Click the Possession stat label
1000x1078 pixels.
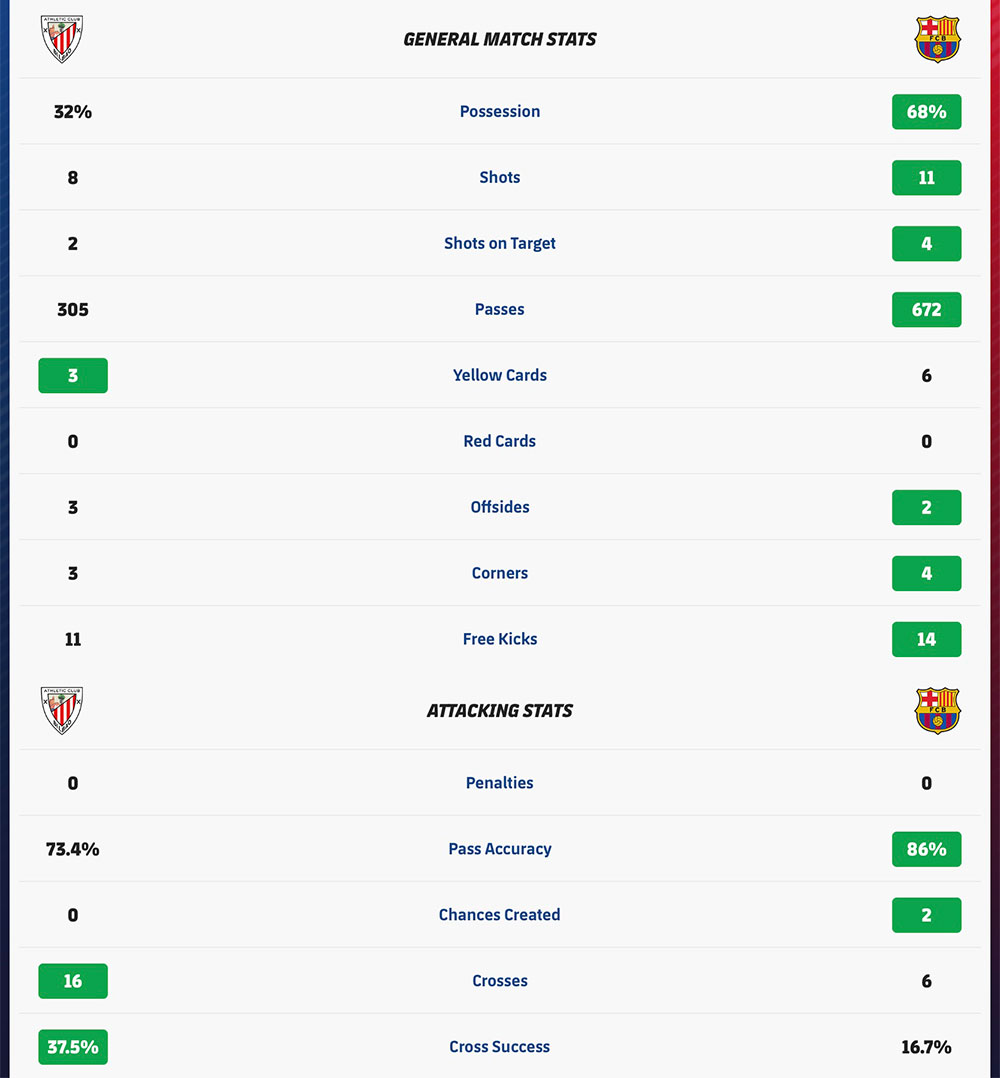point(500,111)
